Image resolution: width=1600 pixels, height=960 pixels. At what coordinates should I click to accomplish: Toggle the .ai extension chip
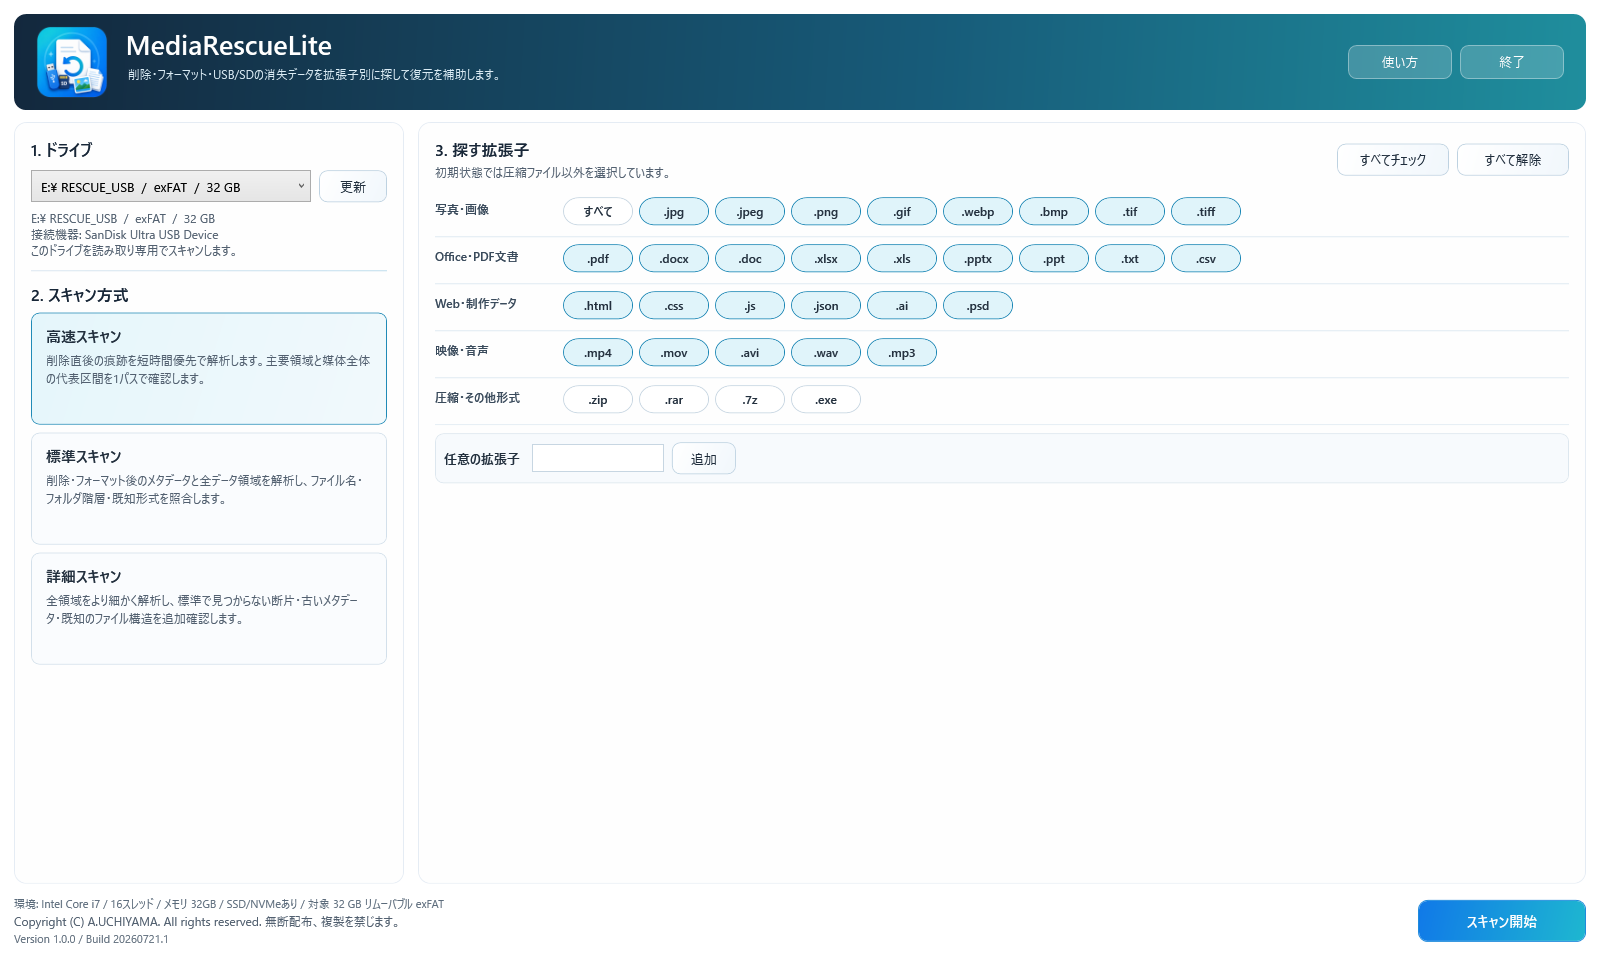click(x=902, y=306)
